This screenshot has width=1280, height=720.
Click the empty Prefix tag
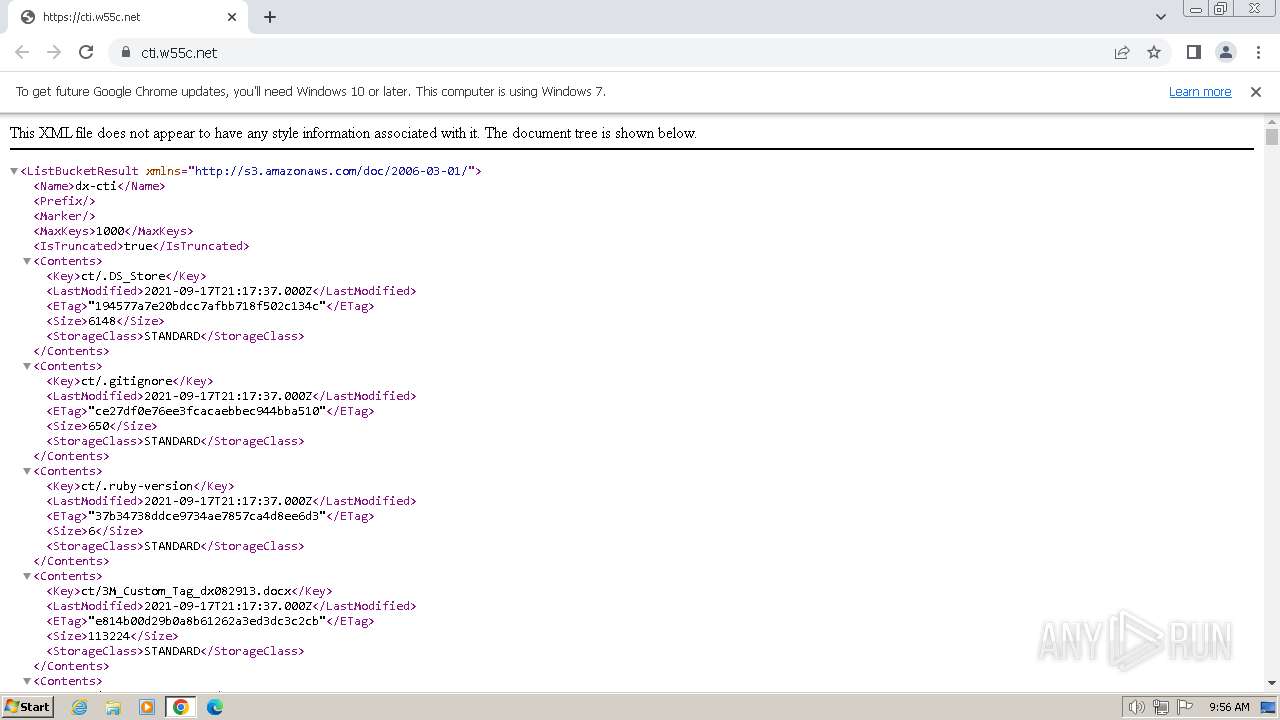64,201
